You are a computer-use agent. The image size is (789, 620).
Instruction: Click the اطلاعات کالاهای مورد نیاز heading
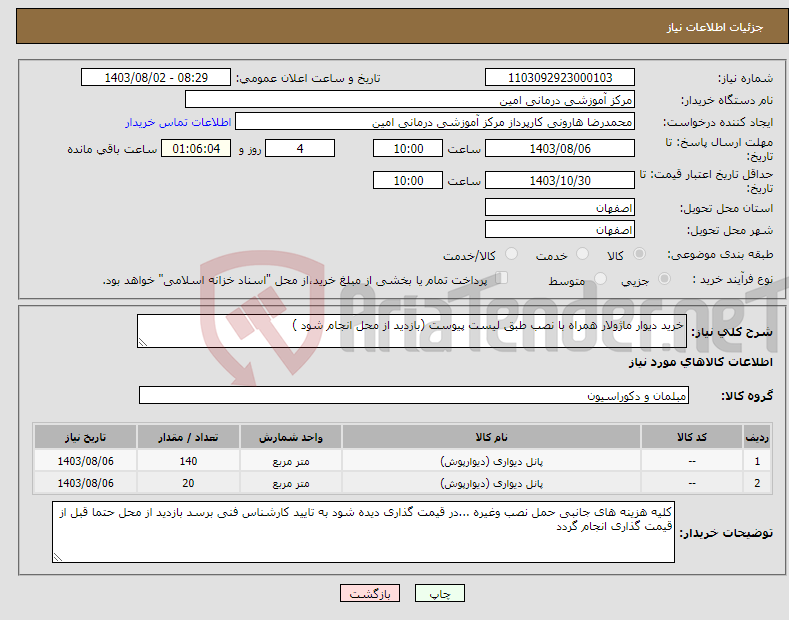[x=700, y=362]
